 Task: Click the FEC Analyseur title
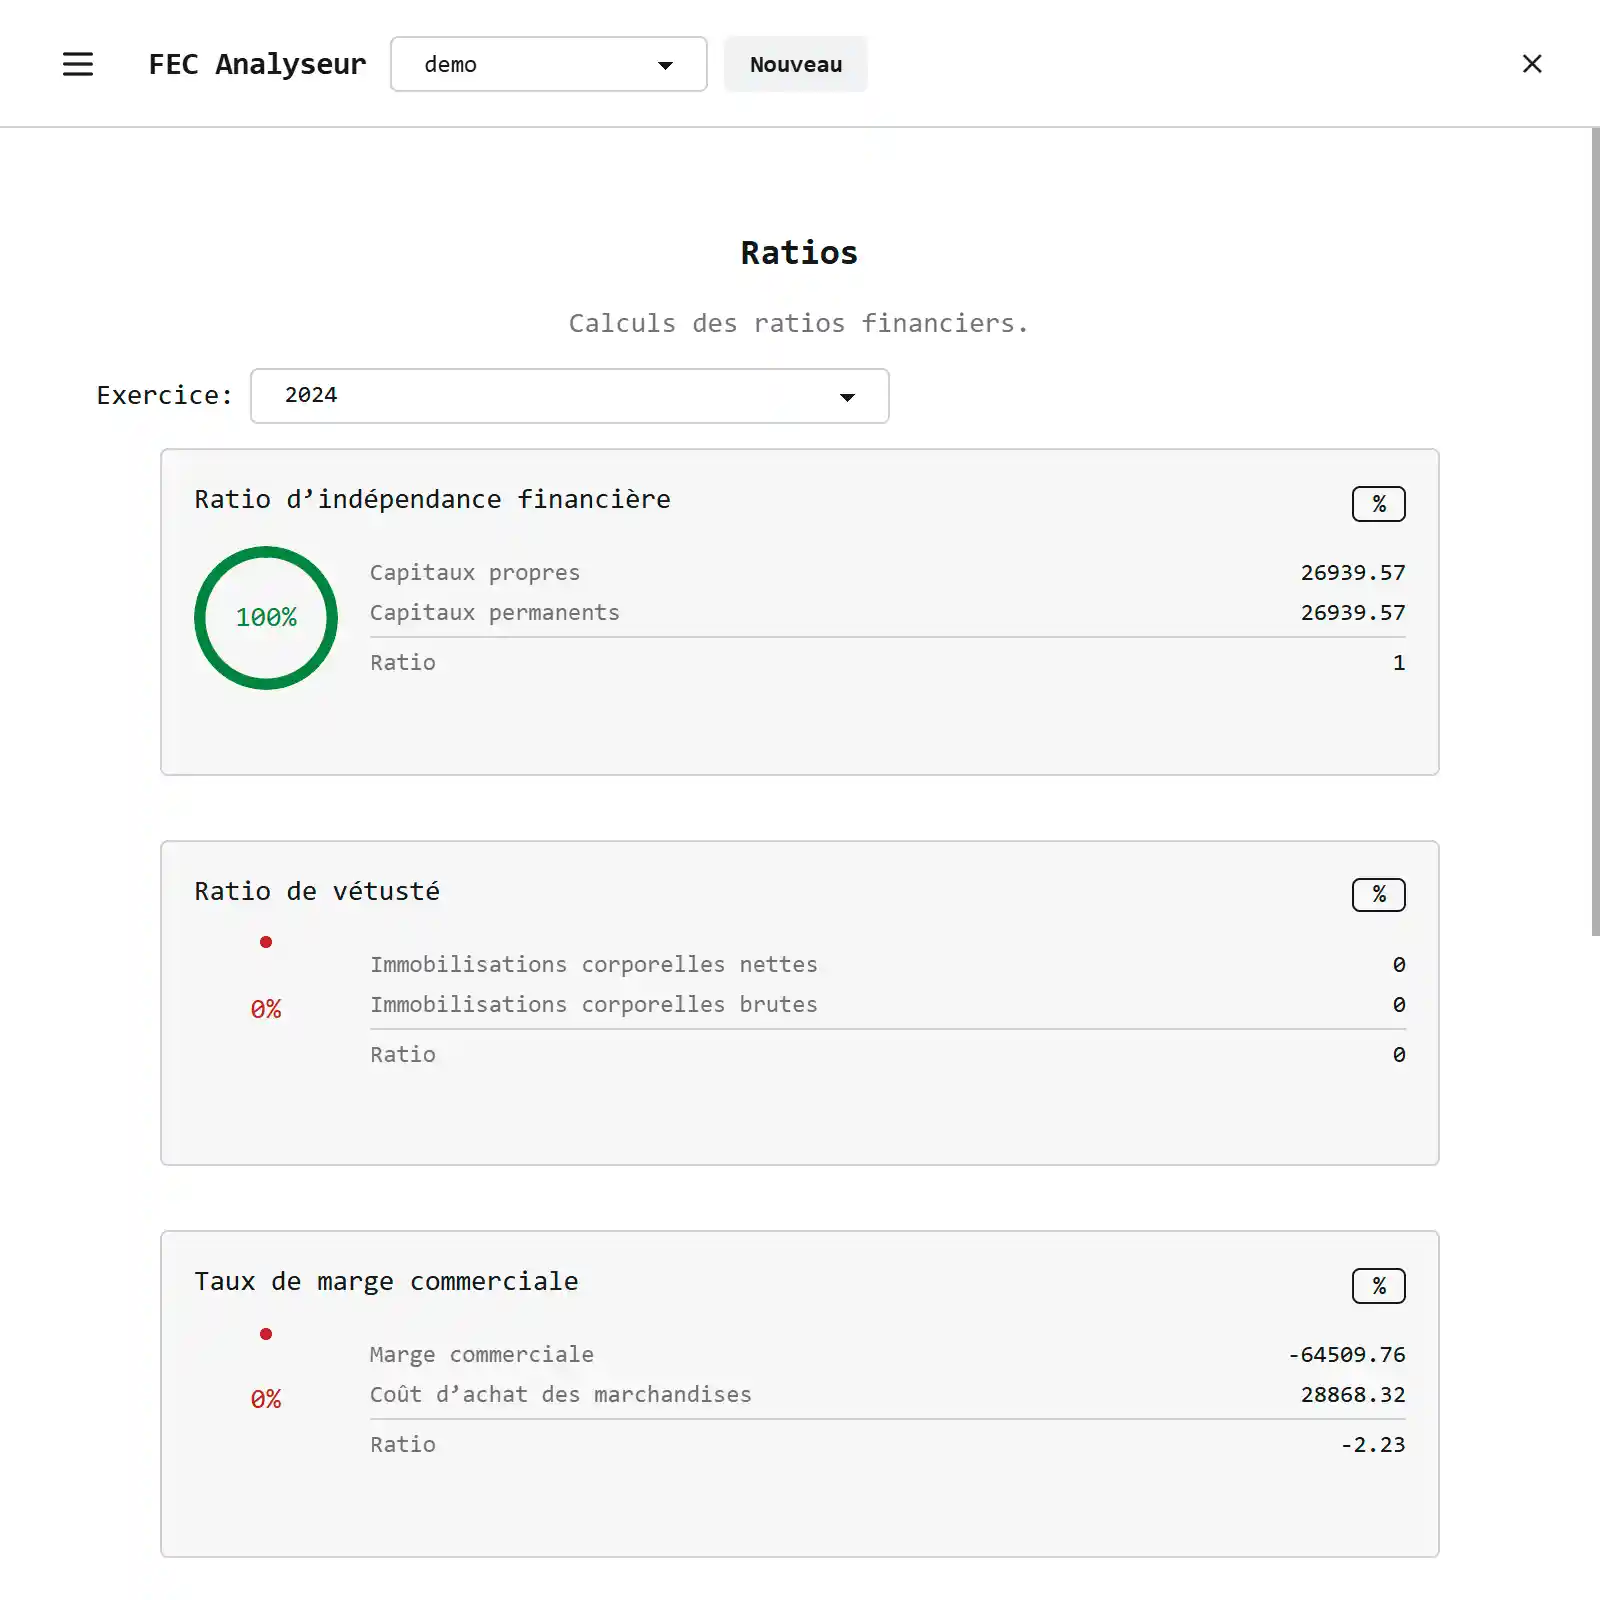tap(257, 64)
